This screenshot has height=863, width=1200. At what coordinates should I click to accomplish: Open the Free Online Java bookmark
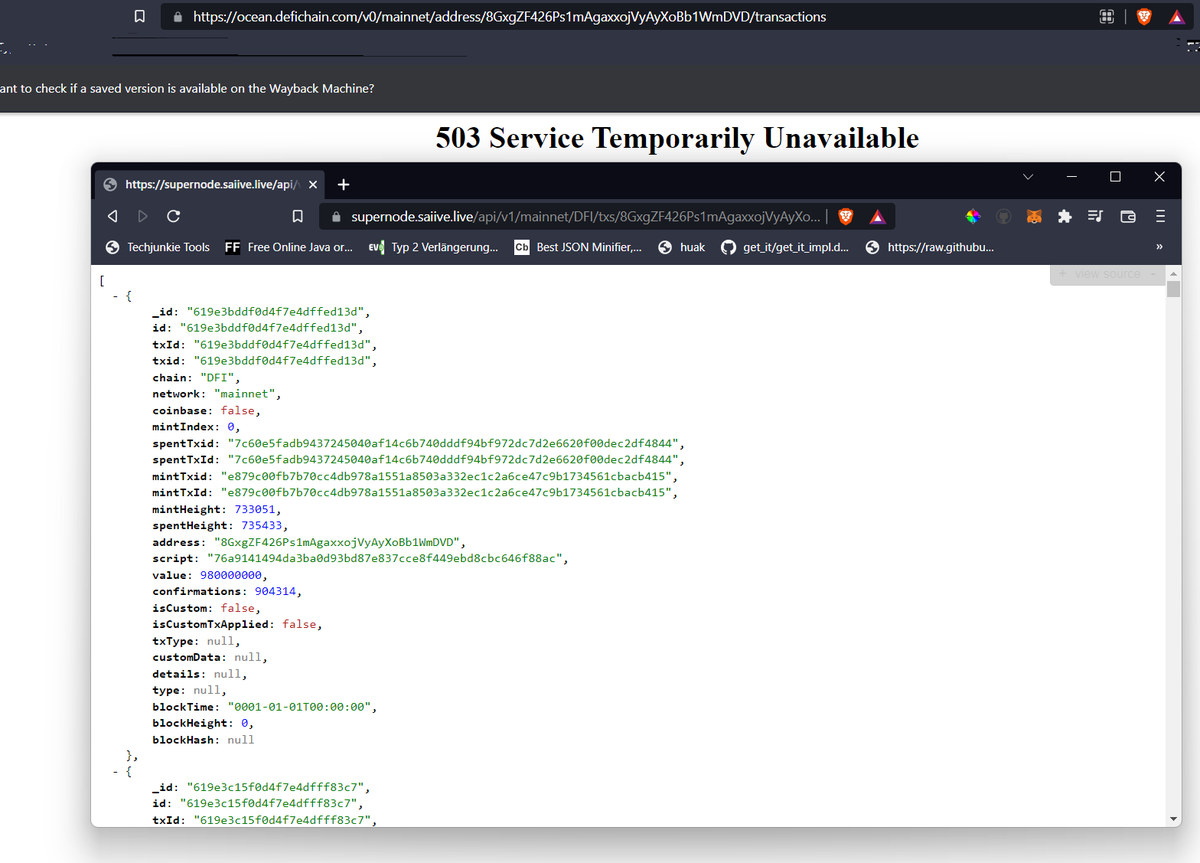289,247
